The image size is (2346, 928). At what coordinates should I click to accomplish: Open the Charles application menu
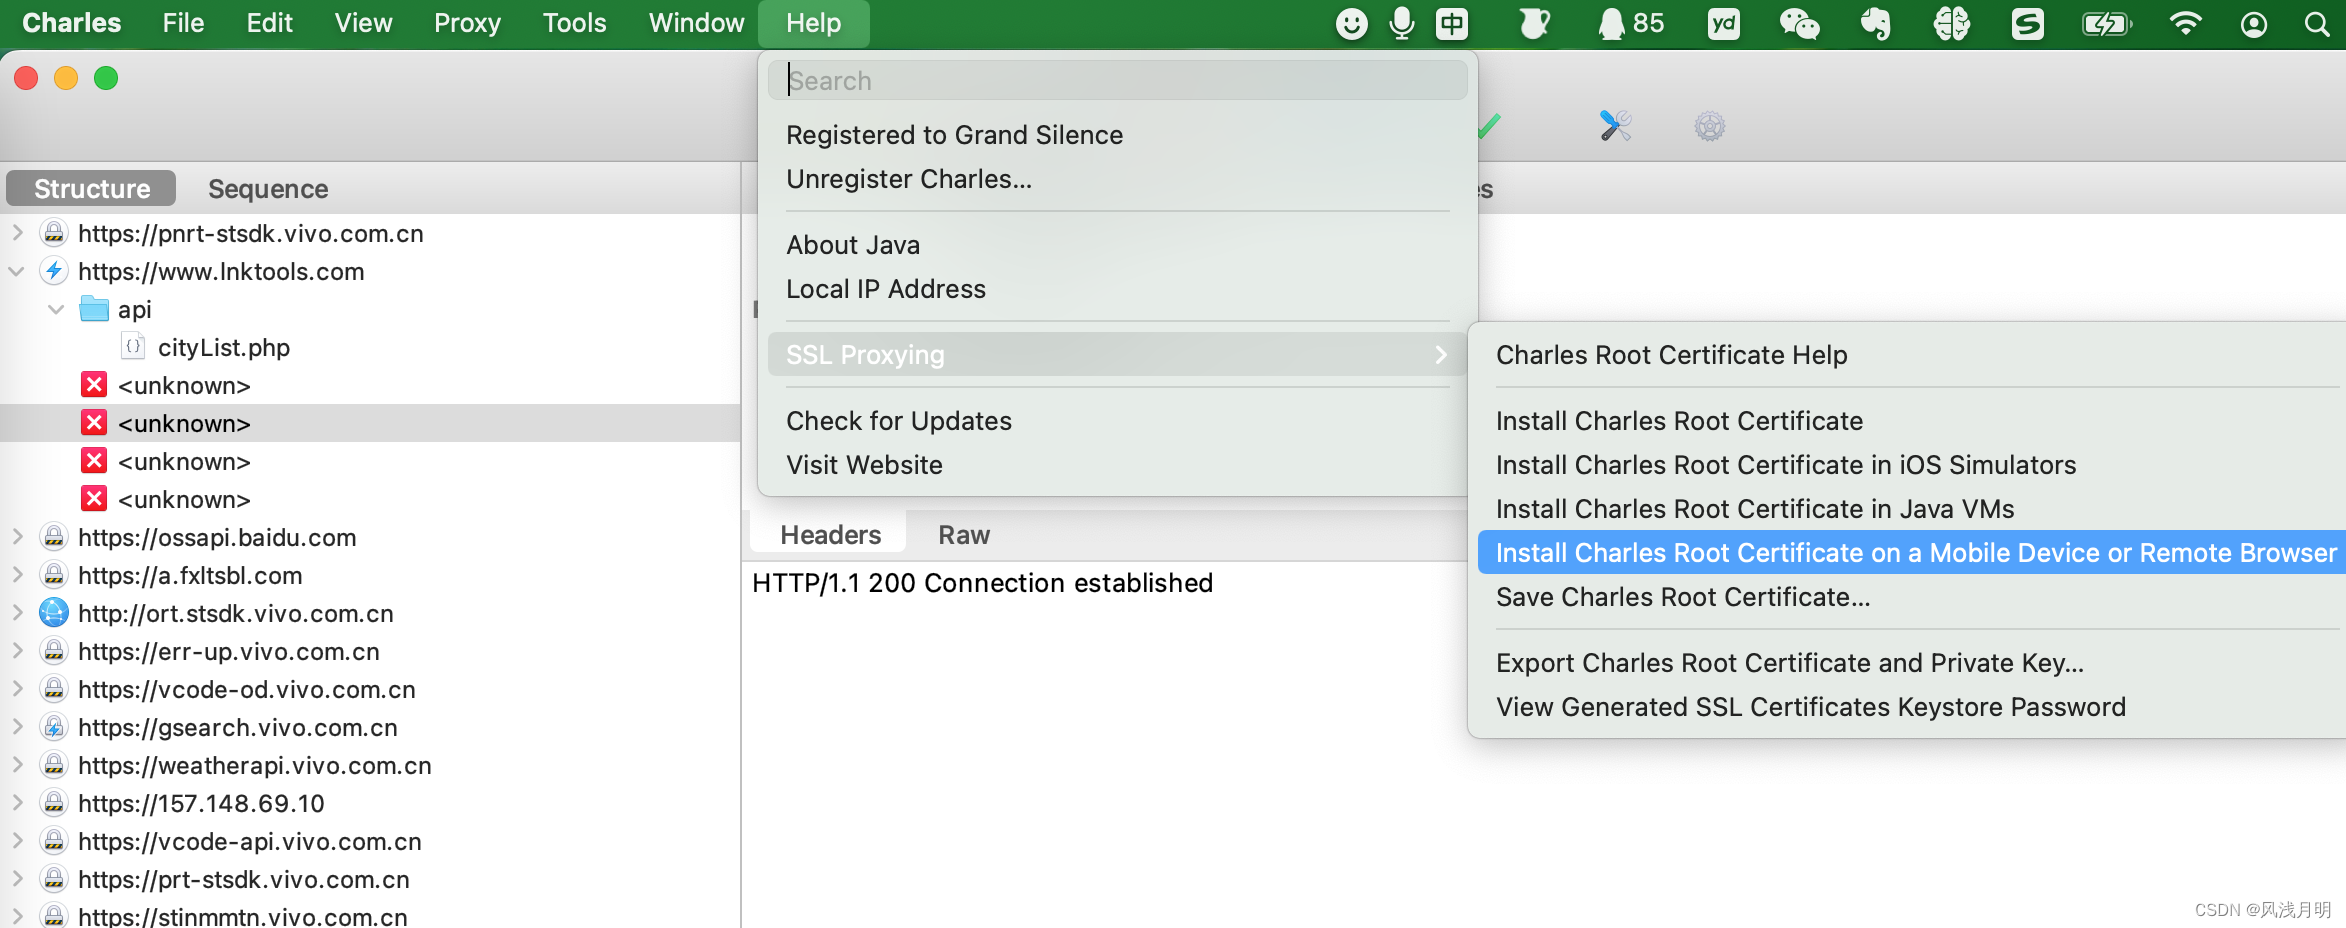point(71,23)
